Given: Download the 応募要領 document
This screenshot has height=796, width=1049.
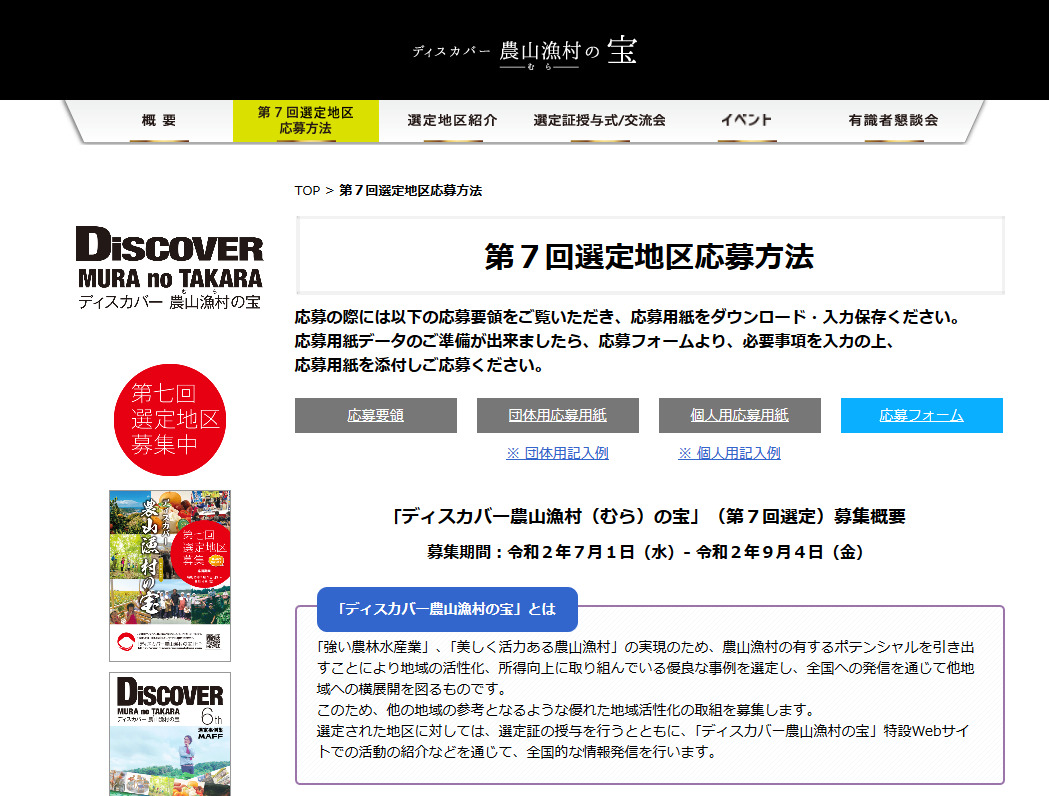Looking at the screenshot, I should point(375,415).
